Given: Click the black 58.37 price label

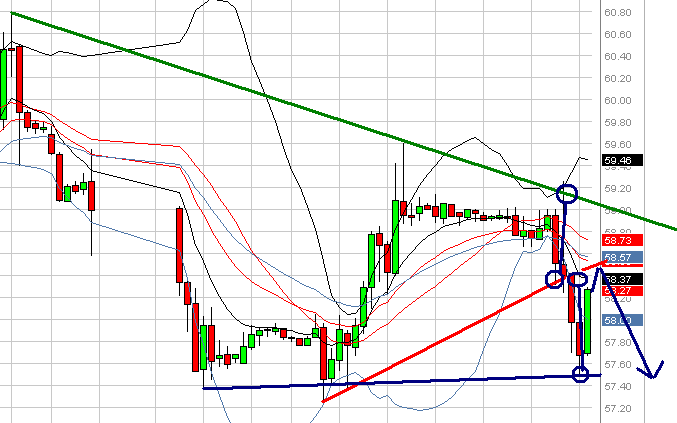Looking at the screenshot, I should (622, 279).
